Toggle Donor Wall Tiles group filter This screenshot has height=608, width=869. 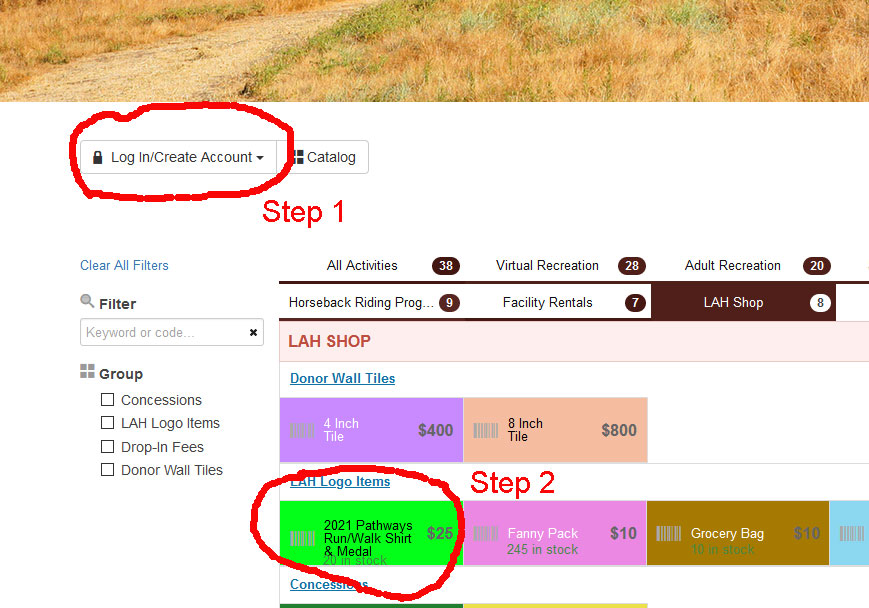pyautogui.click(x=108, y=470)
